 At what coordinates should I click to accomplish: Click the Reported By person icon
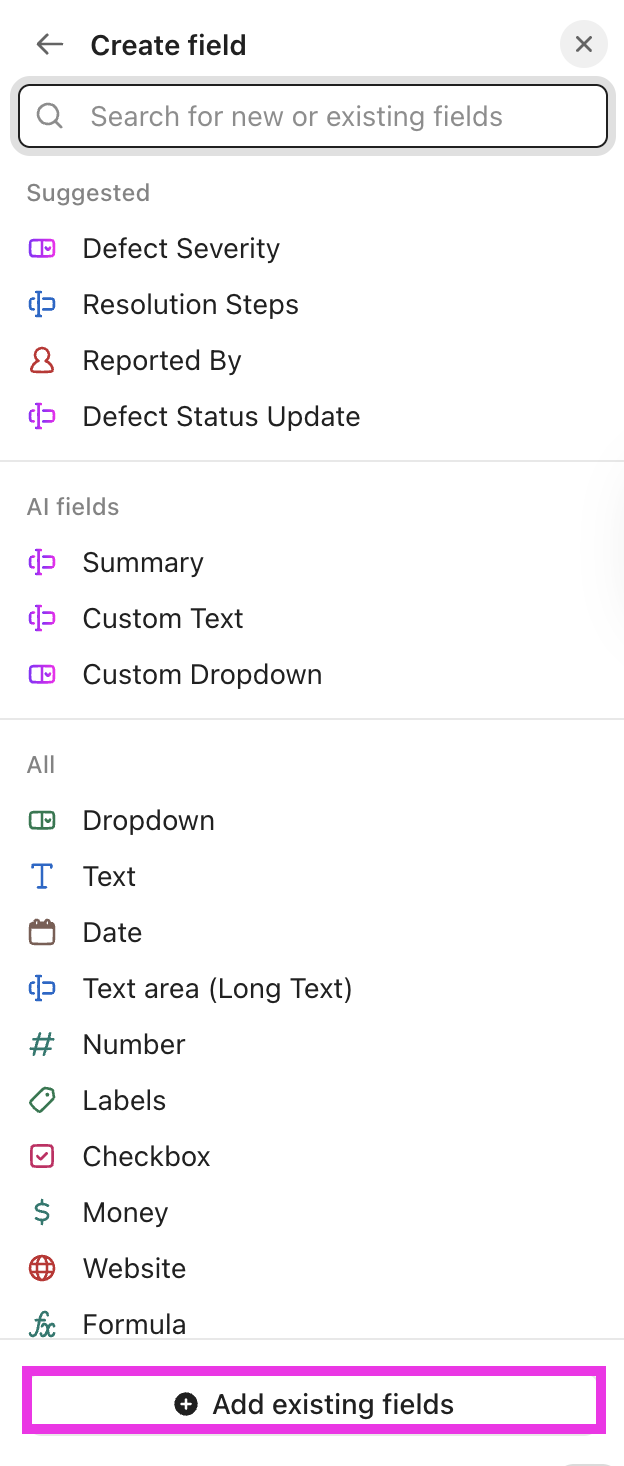coord(41,360)
